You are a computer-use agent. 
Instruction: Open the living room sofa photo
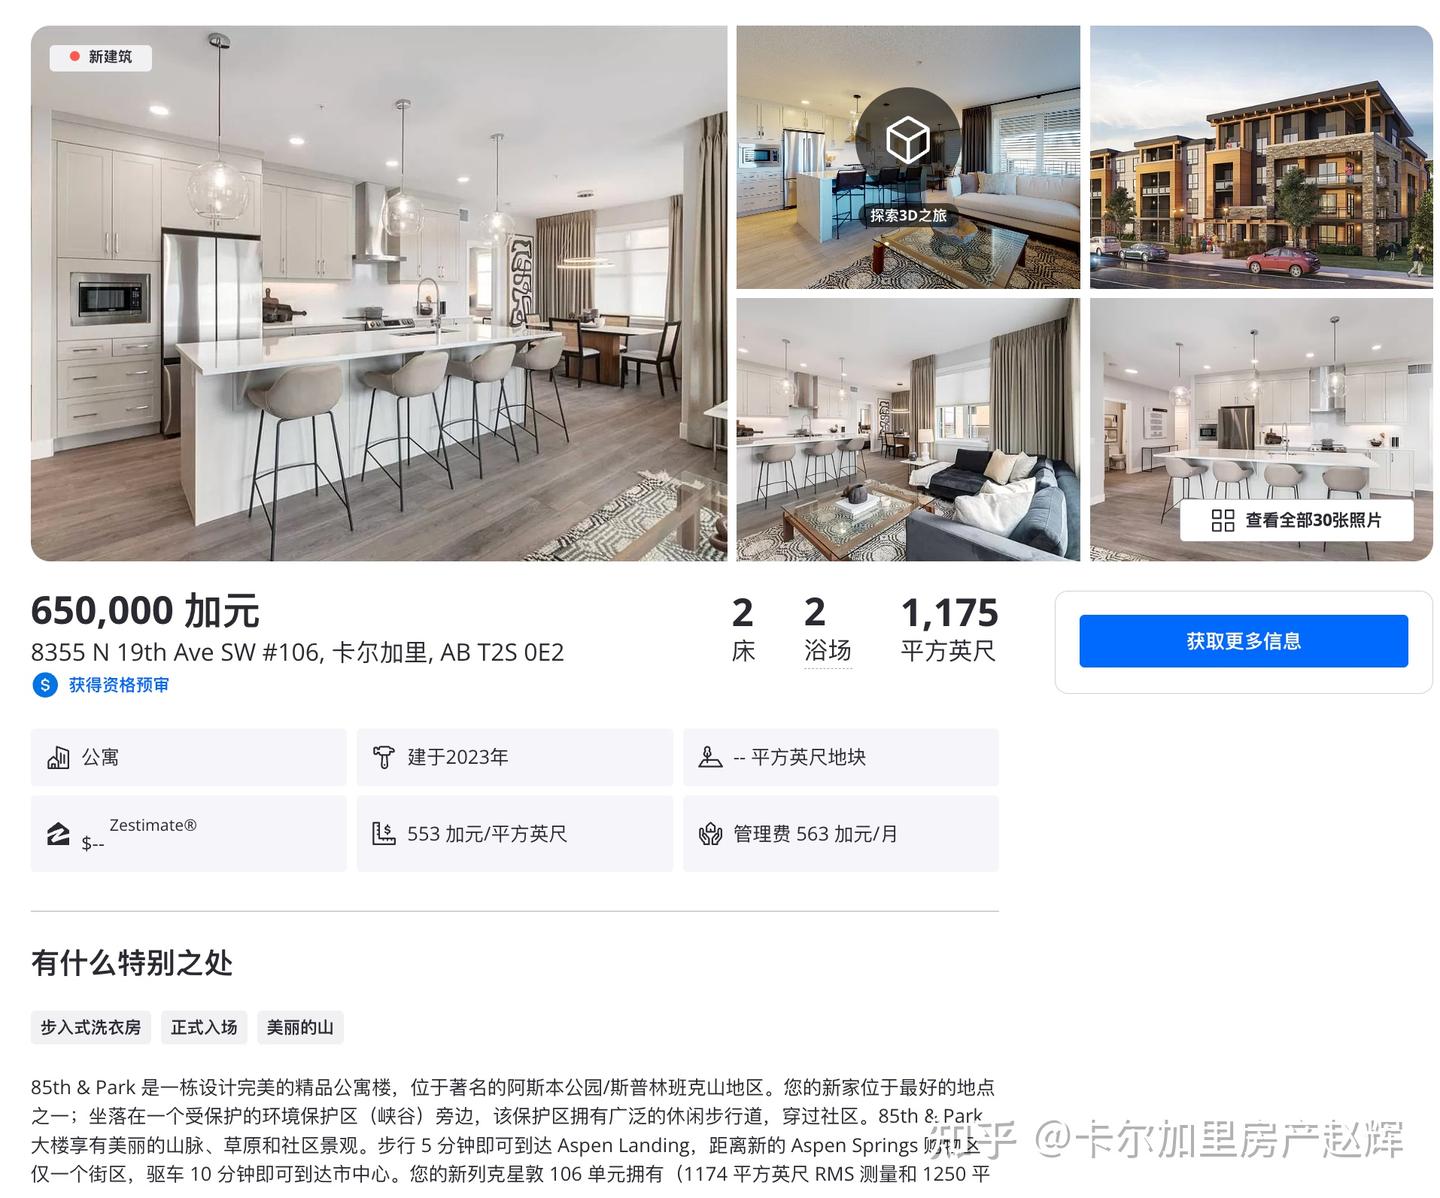(908, 429)
